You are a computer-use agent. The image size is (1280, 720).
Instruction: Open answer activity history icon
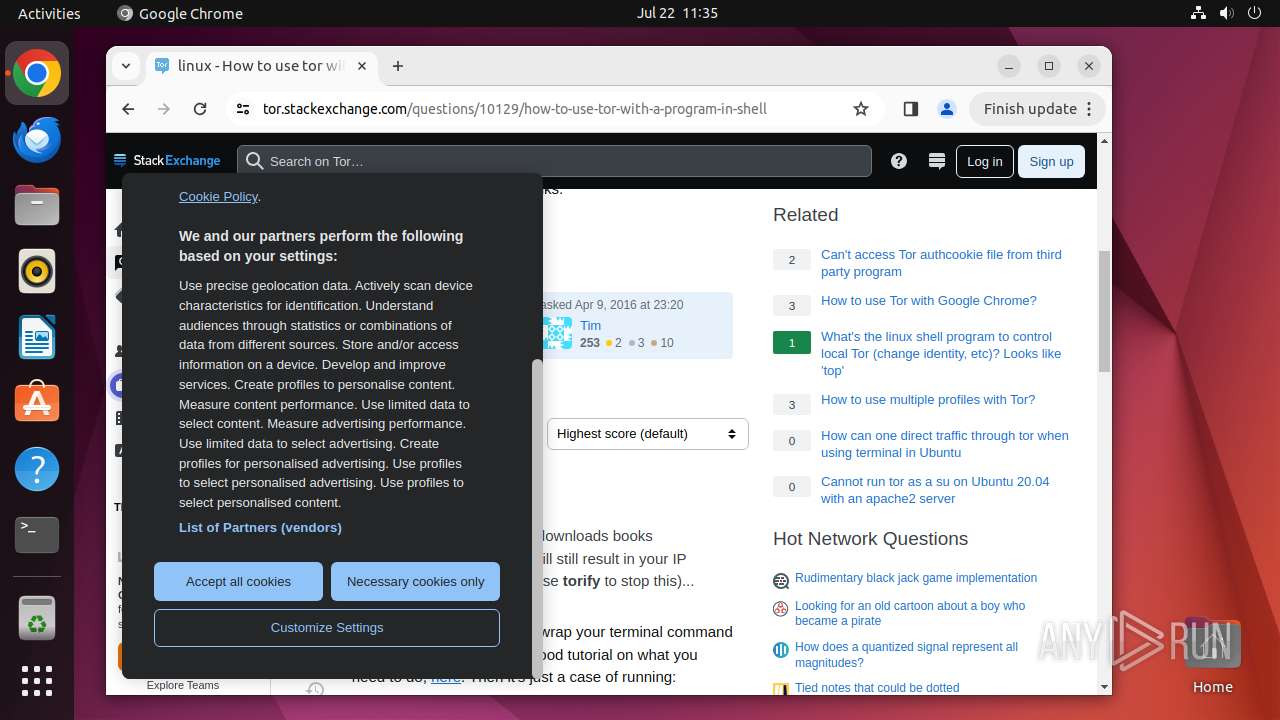[x=315, y=689]
